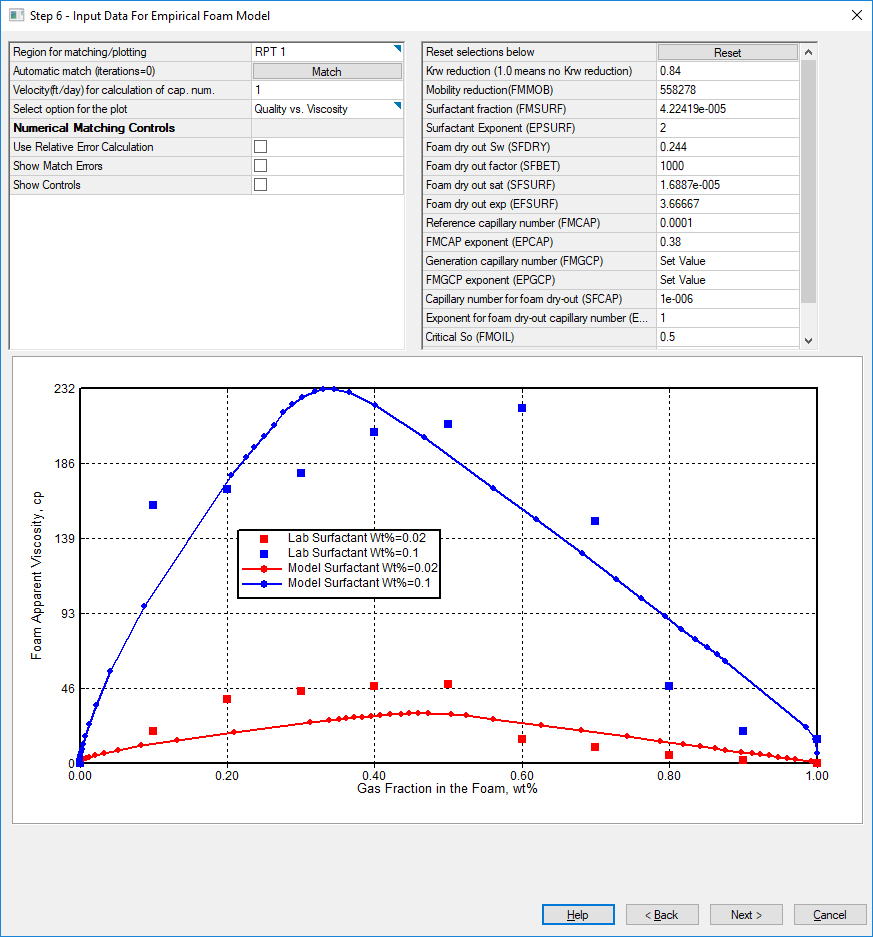
Task: Open Help for this dialog
Action: click(x=578, y=915)
